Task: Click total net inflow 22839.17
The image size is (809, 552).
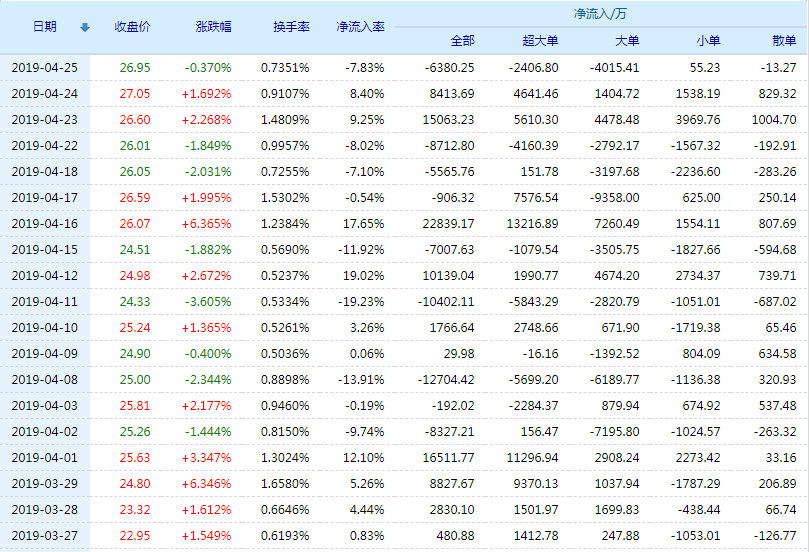Action: tap(448, 224)
